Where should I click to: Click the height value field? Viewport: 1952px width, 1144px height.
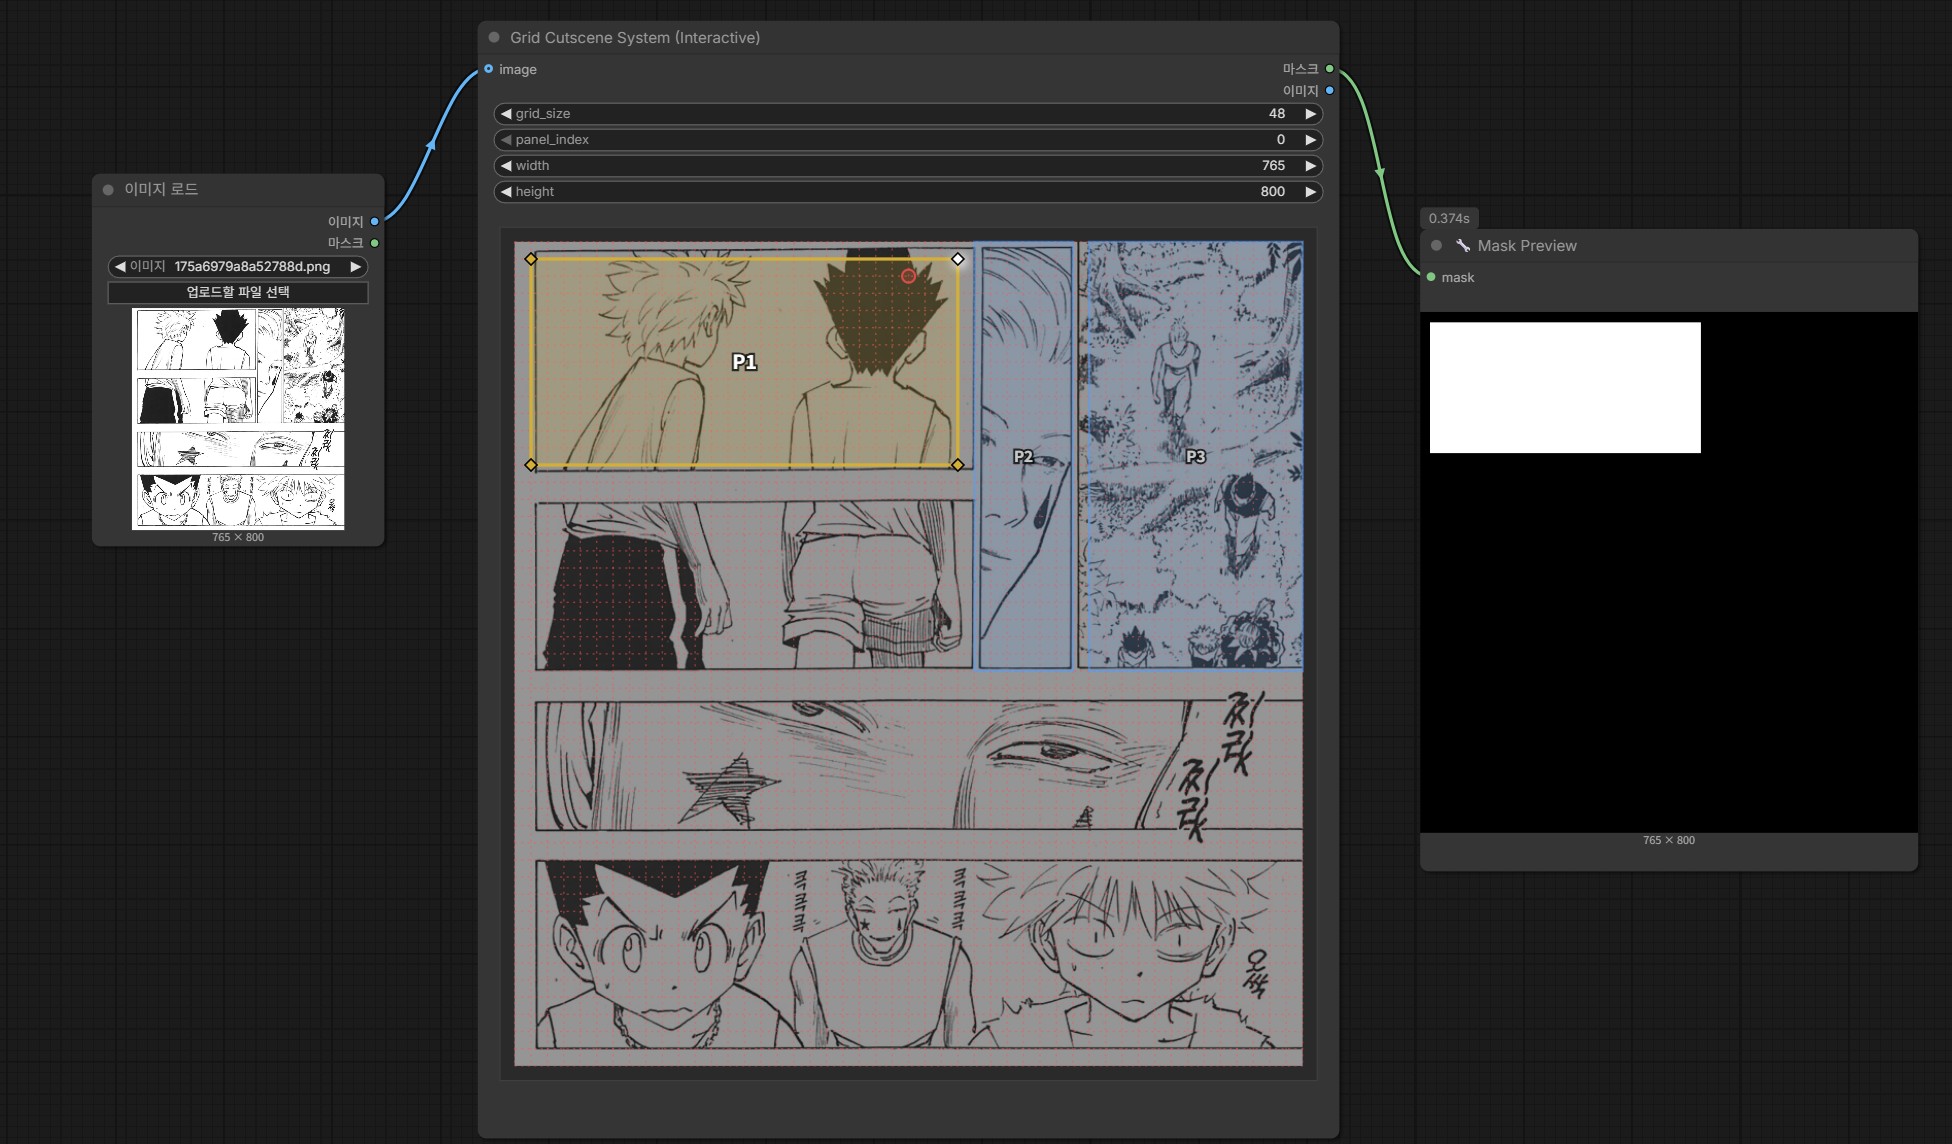908,192
